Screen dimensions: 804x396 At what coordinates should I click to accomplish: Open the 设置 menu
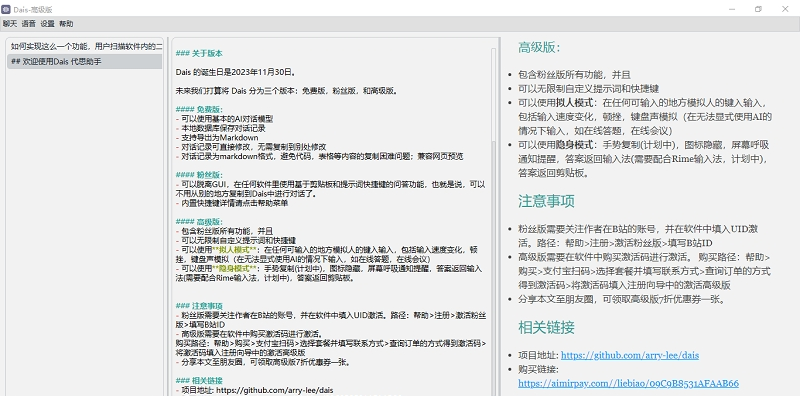[47, 24]
